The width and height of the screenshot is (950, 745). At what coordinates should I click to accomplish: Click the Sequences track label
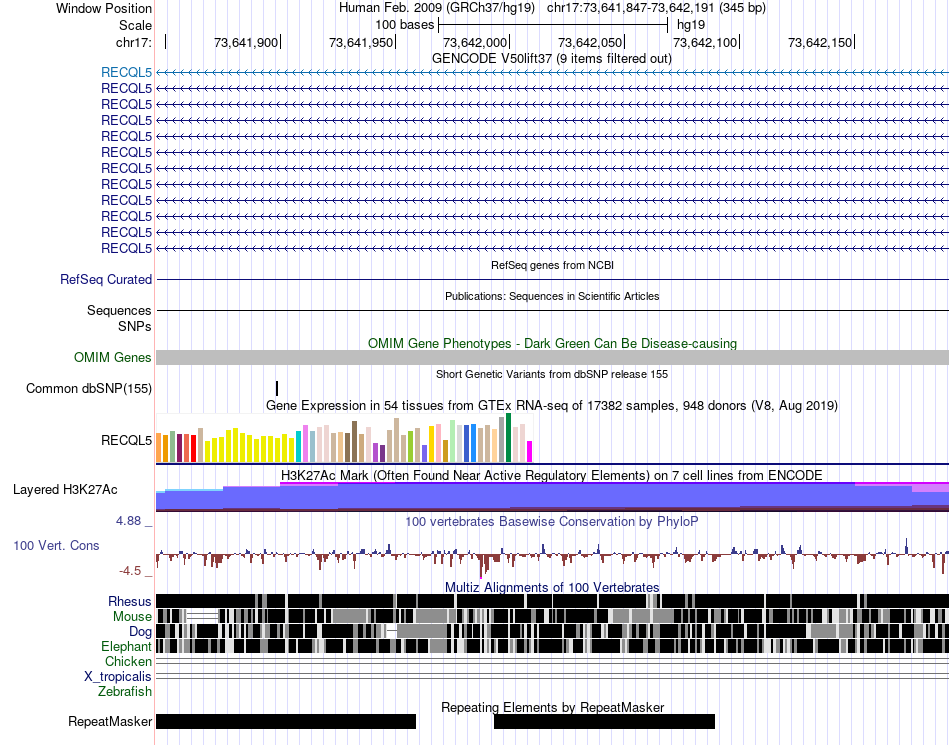[119, 311]
